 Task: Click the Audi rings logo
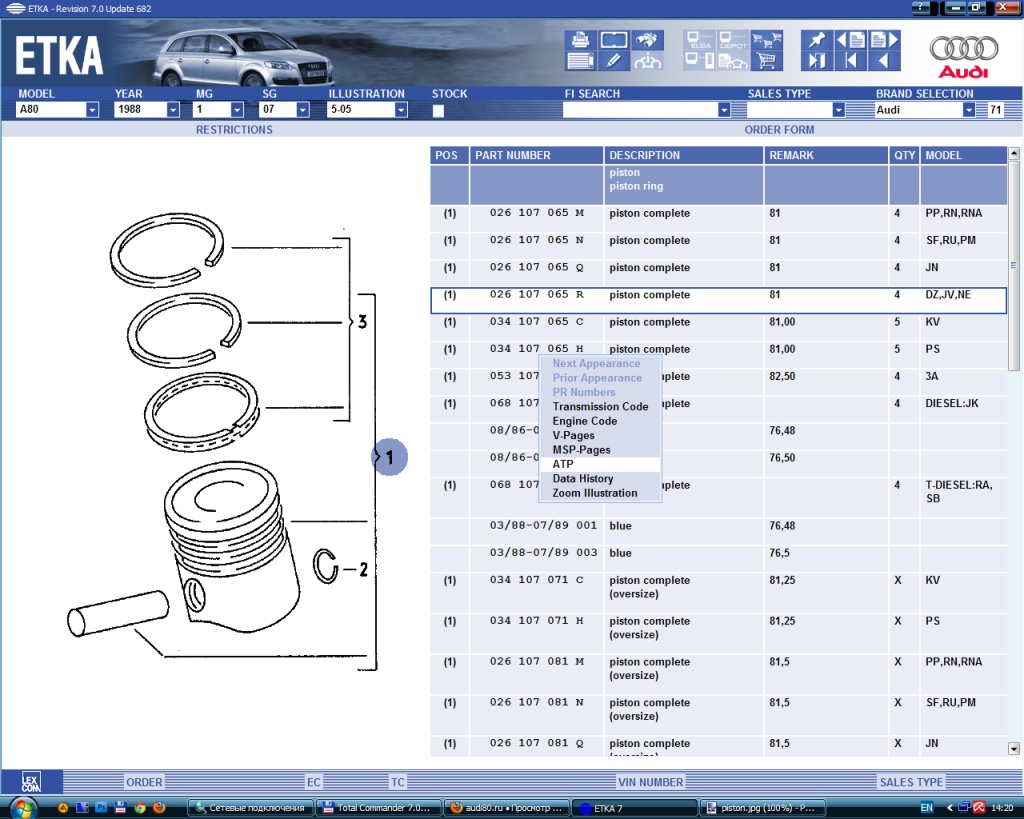pos(963,48)
